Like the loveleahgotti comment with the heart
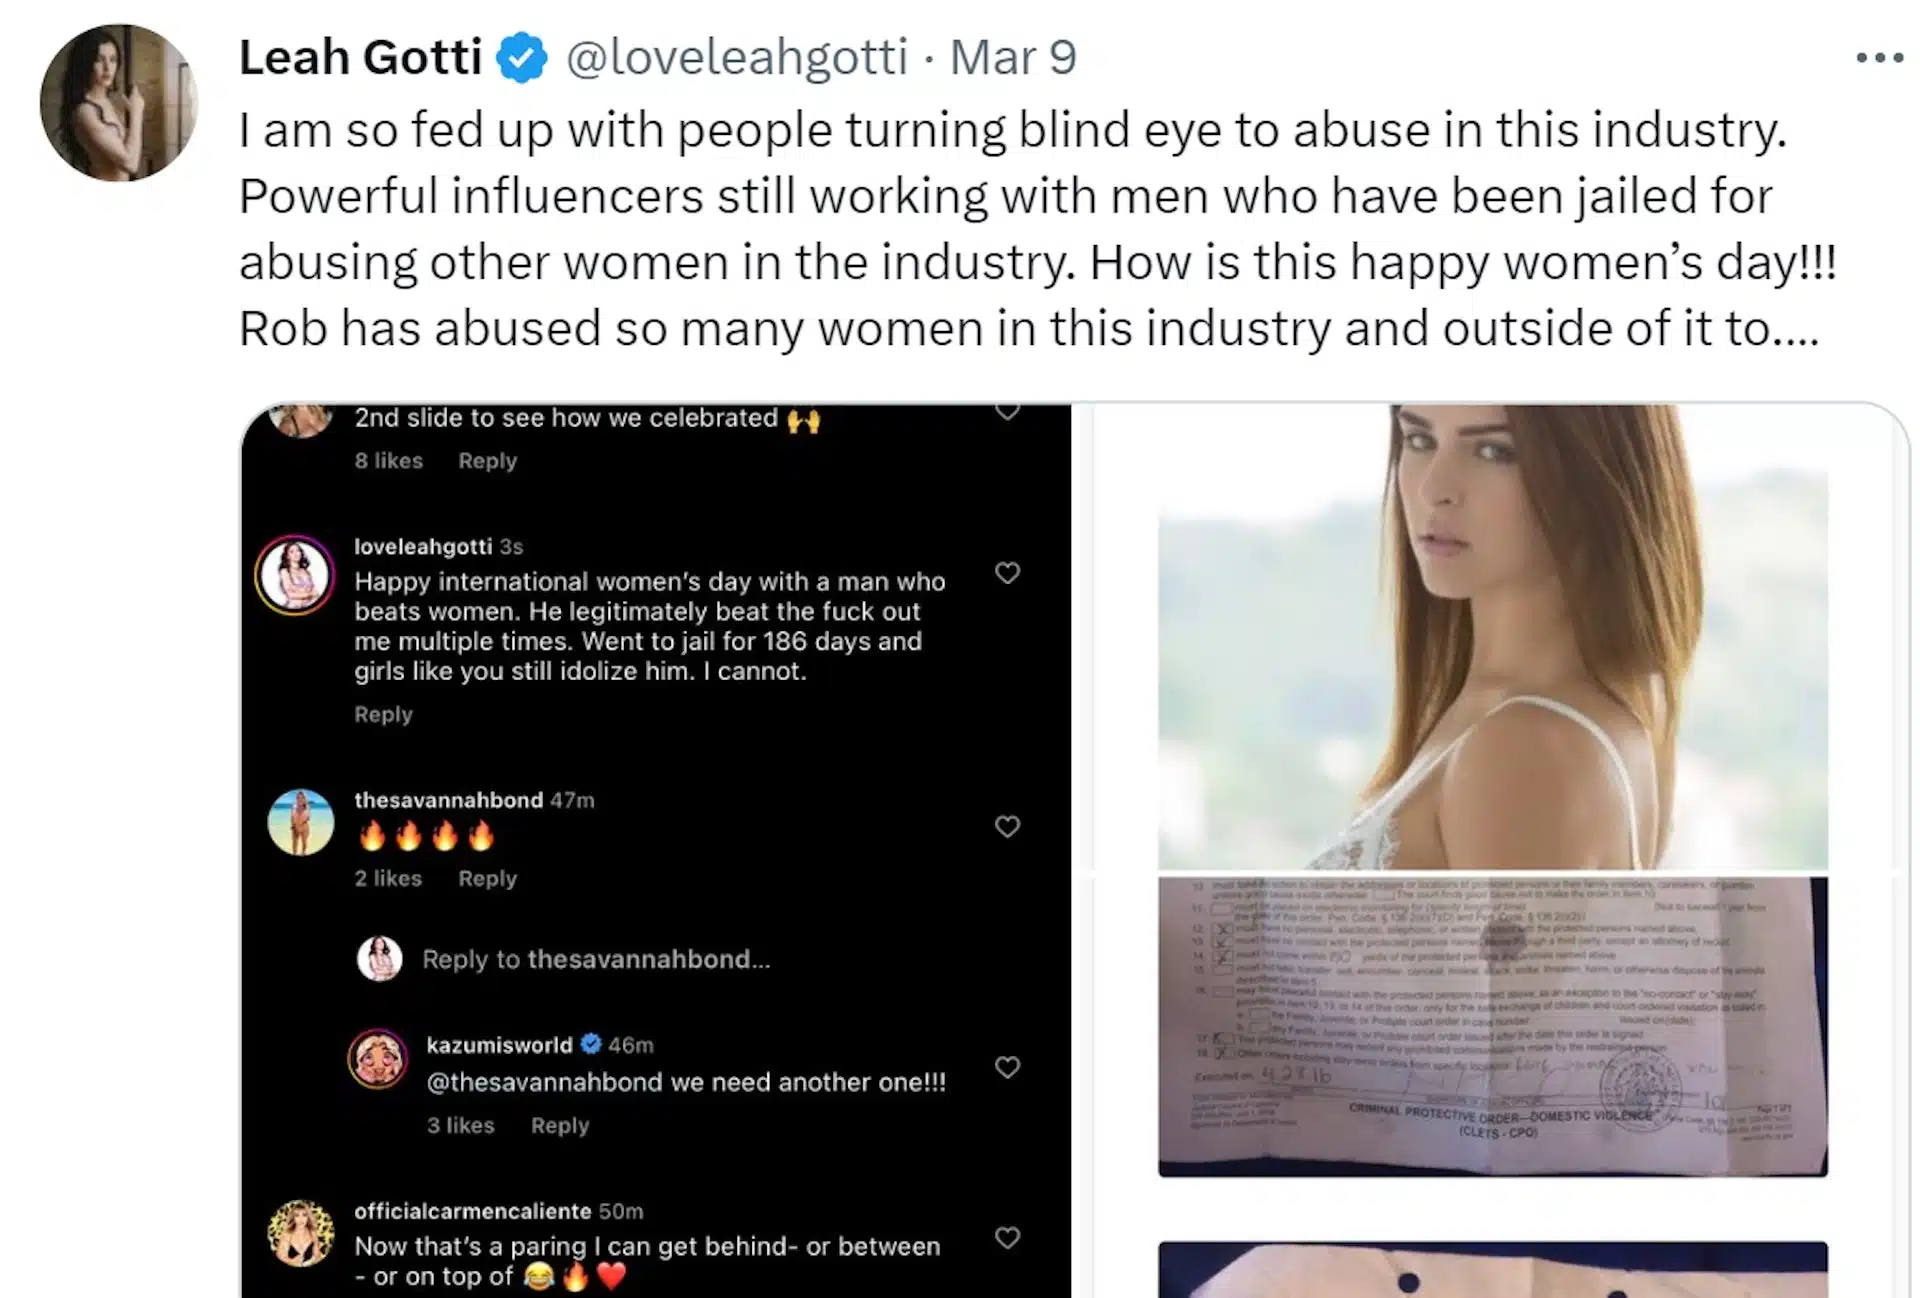 [1007, 573]
